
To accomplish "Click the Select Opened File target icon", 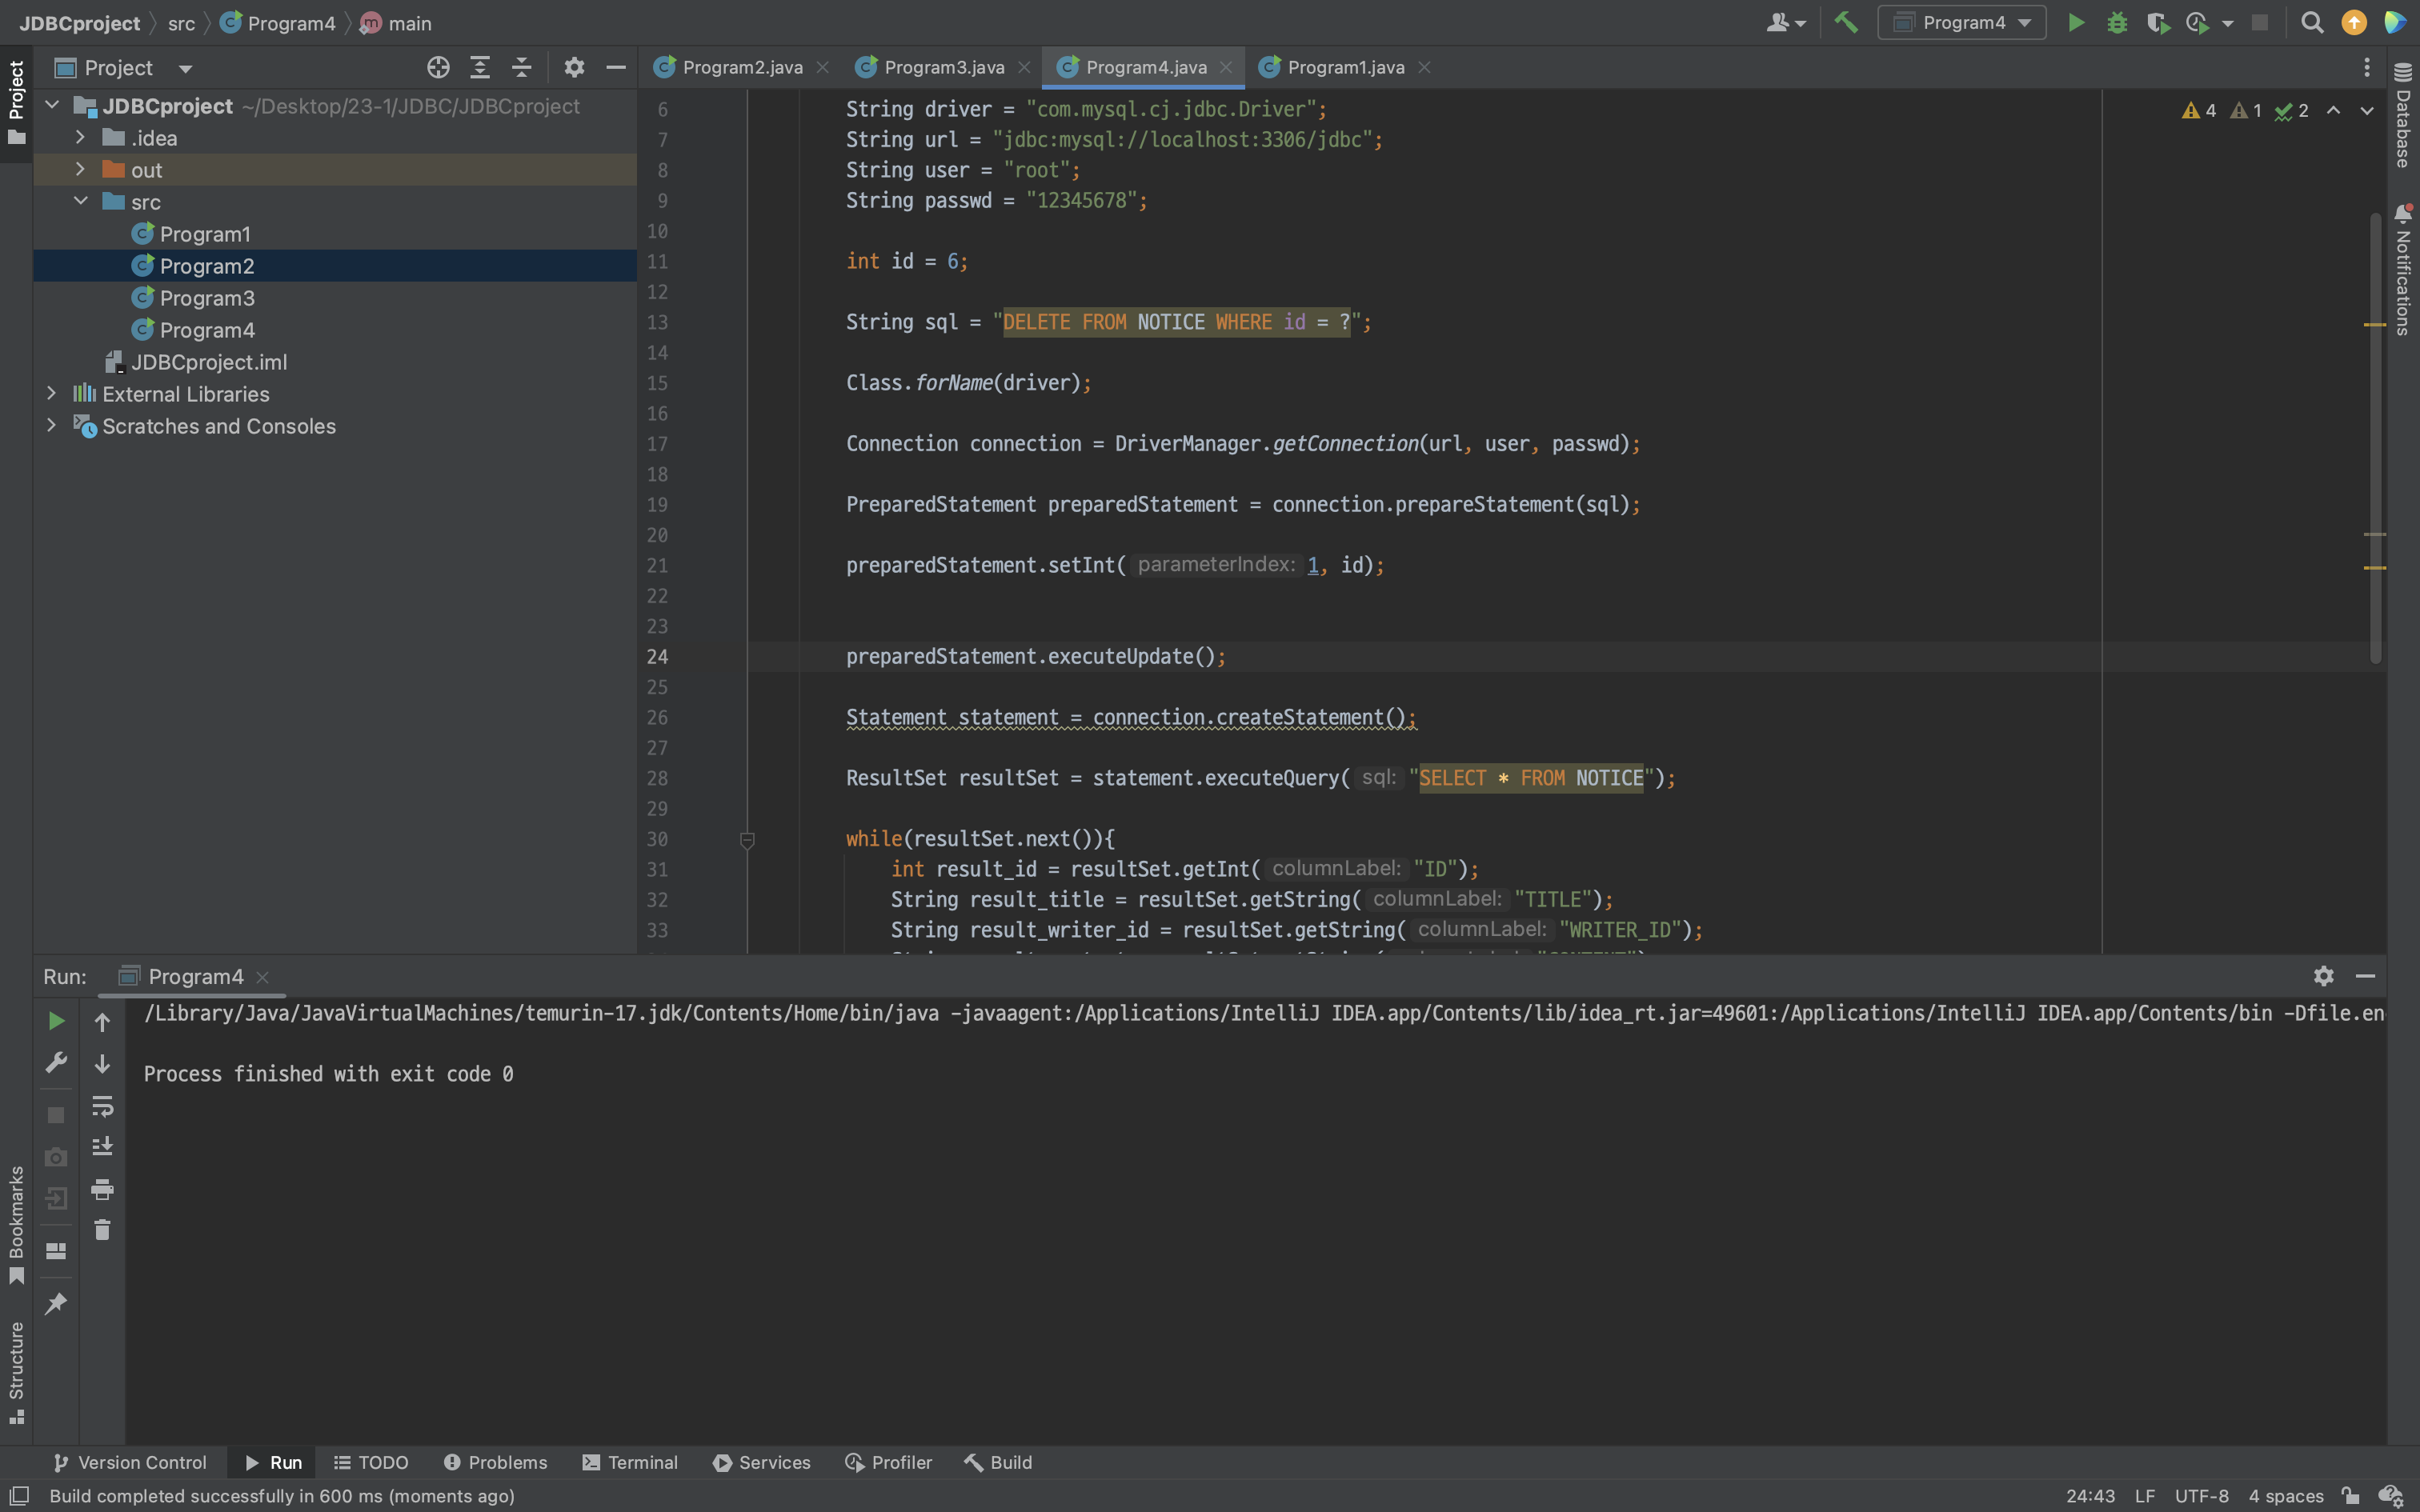I will [x=438, y=67].
